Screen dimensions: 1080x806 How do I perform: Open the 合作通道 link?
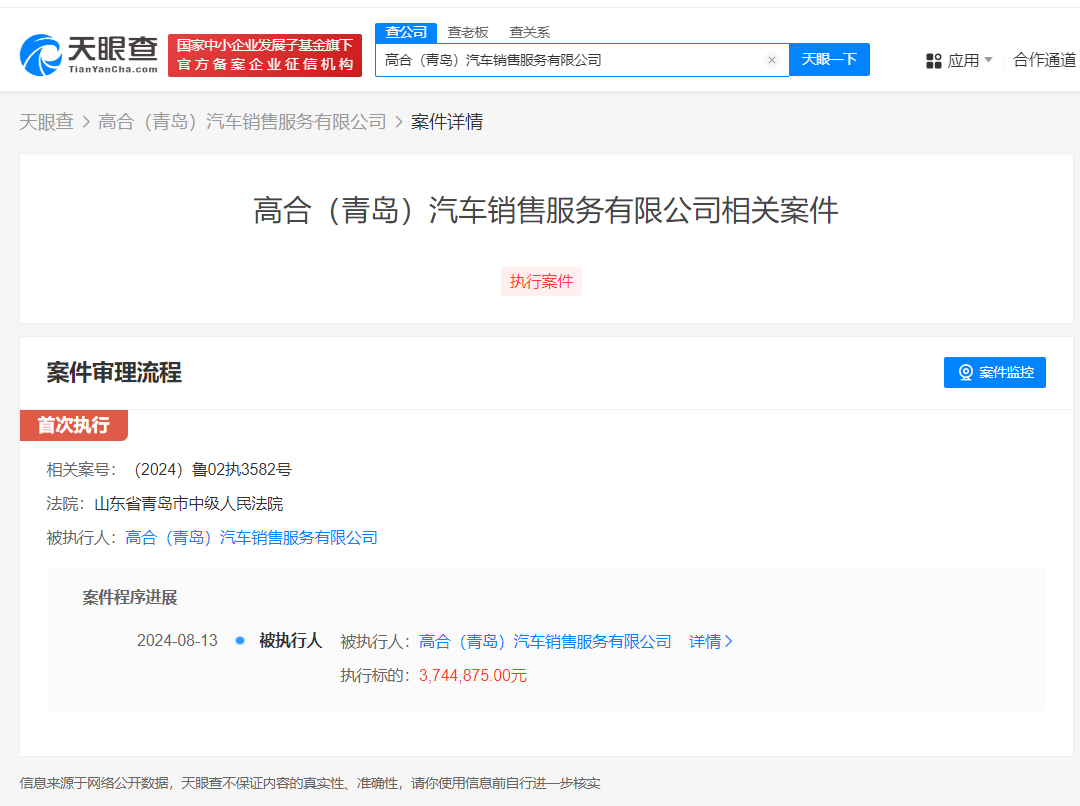click(1043, 60)
